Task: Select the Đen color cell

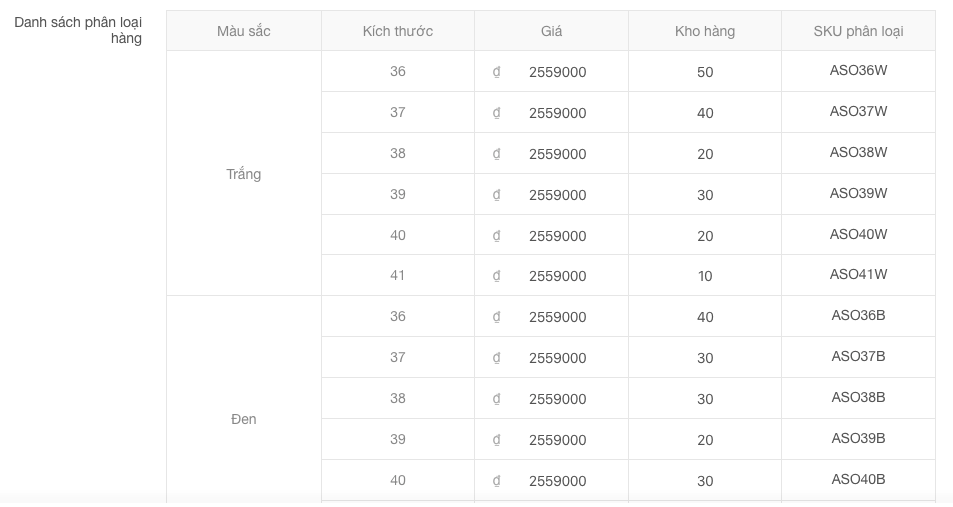Action: (244, 419)
